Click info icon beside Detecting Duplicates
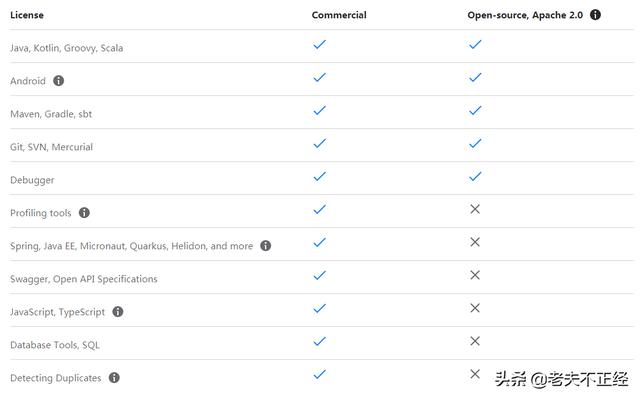640x399 pixels. coord(114,377)
